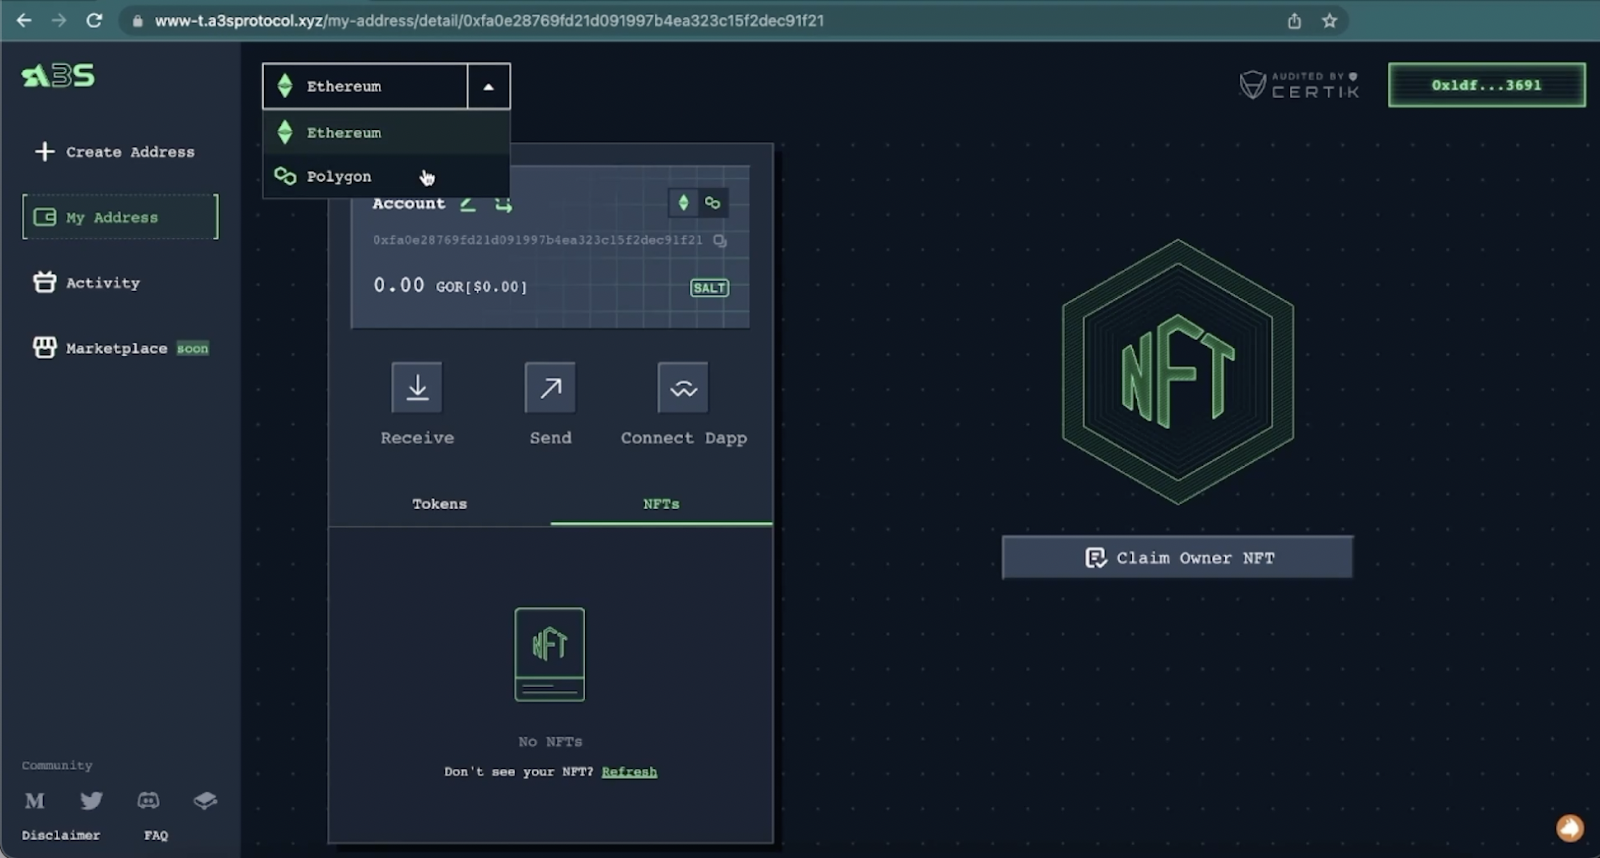Click the SALT badge on account card
The image size is (1600, 858).
[x=709, y=288]
